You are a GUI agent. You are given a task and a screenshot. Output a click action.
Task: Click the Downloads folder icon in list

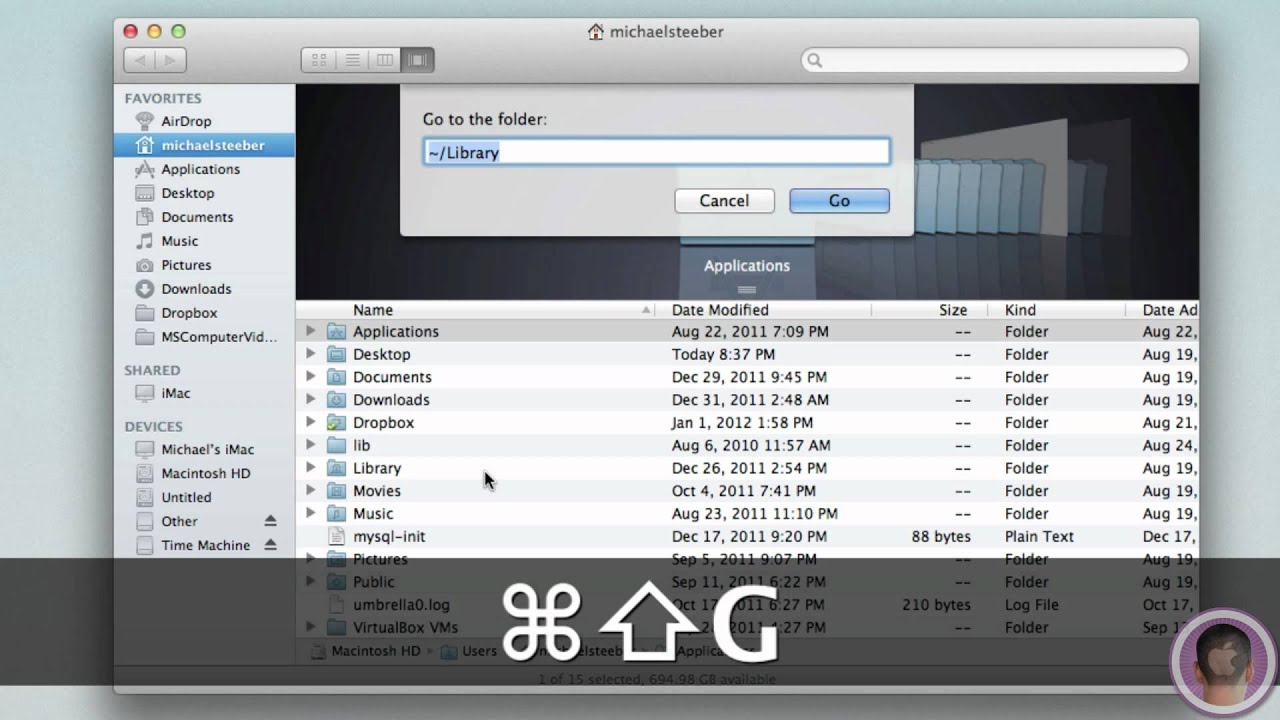click(x=336, y=400)
